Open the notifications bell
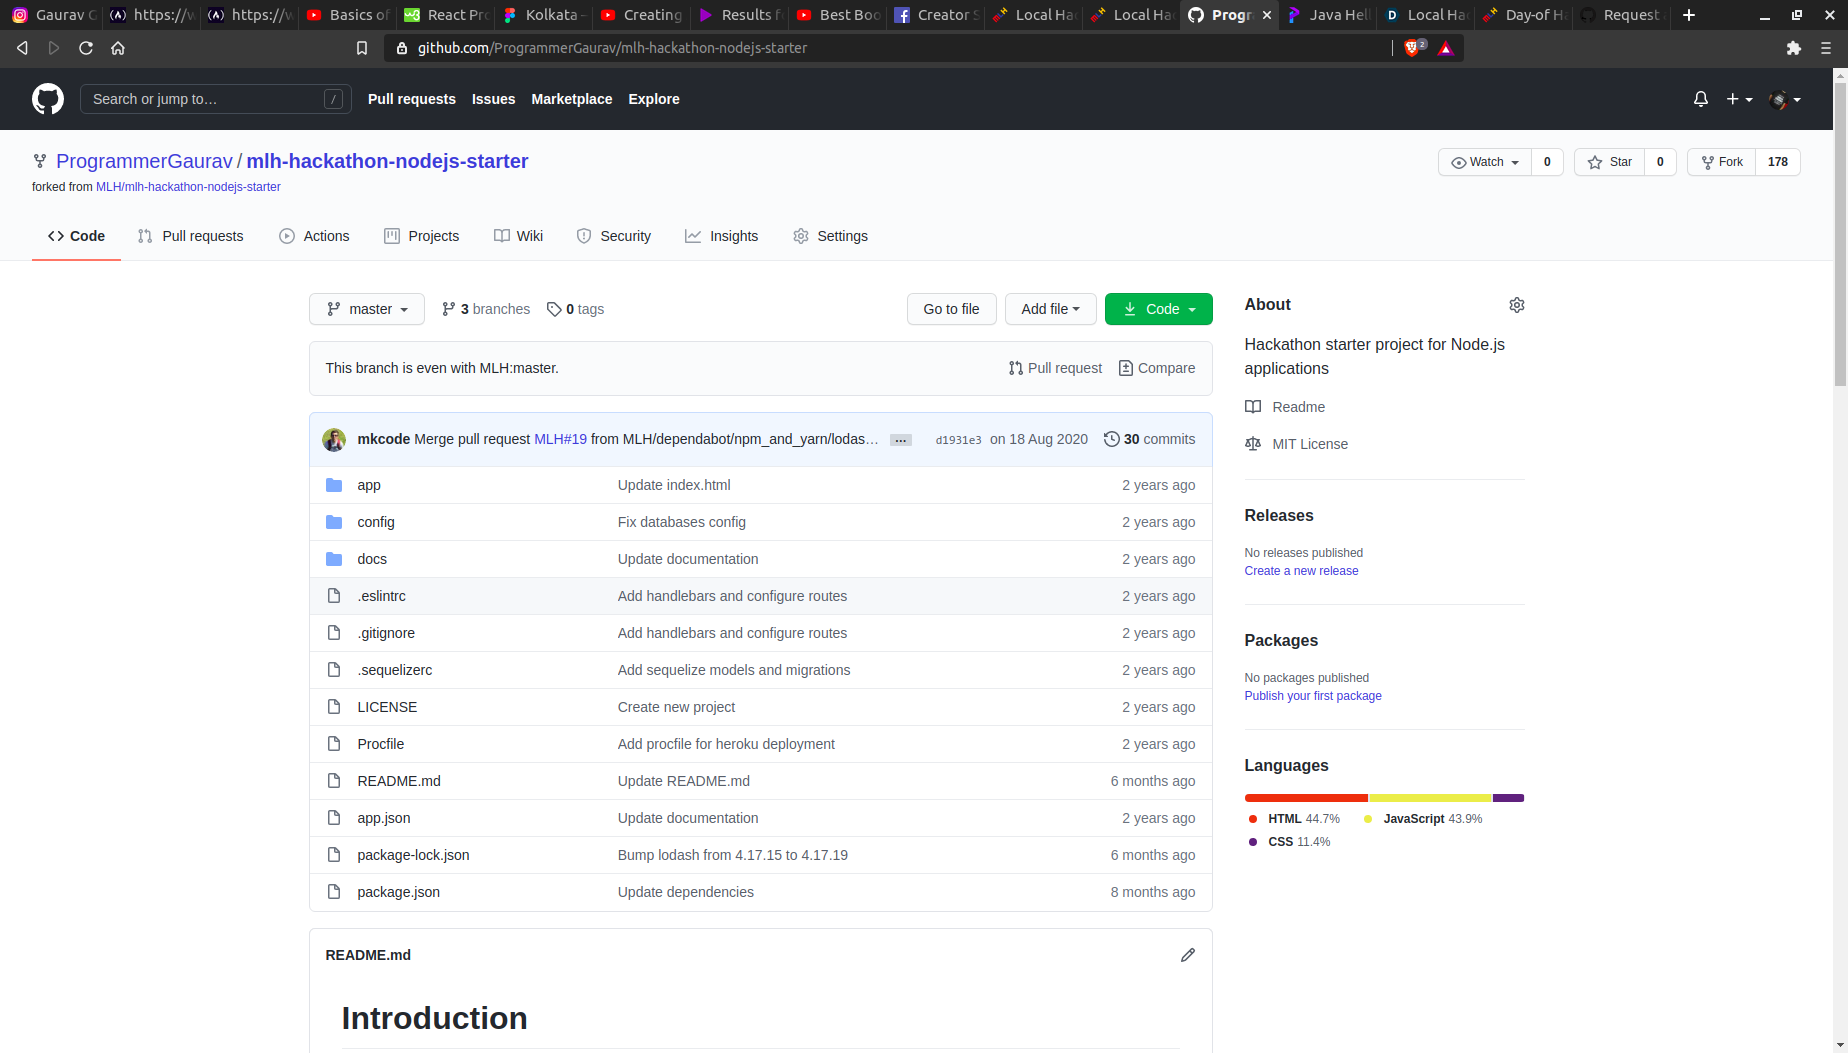This screenshot has height=1053, width=1848. [x=1701, y=99]
